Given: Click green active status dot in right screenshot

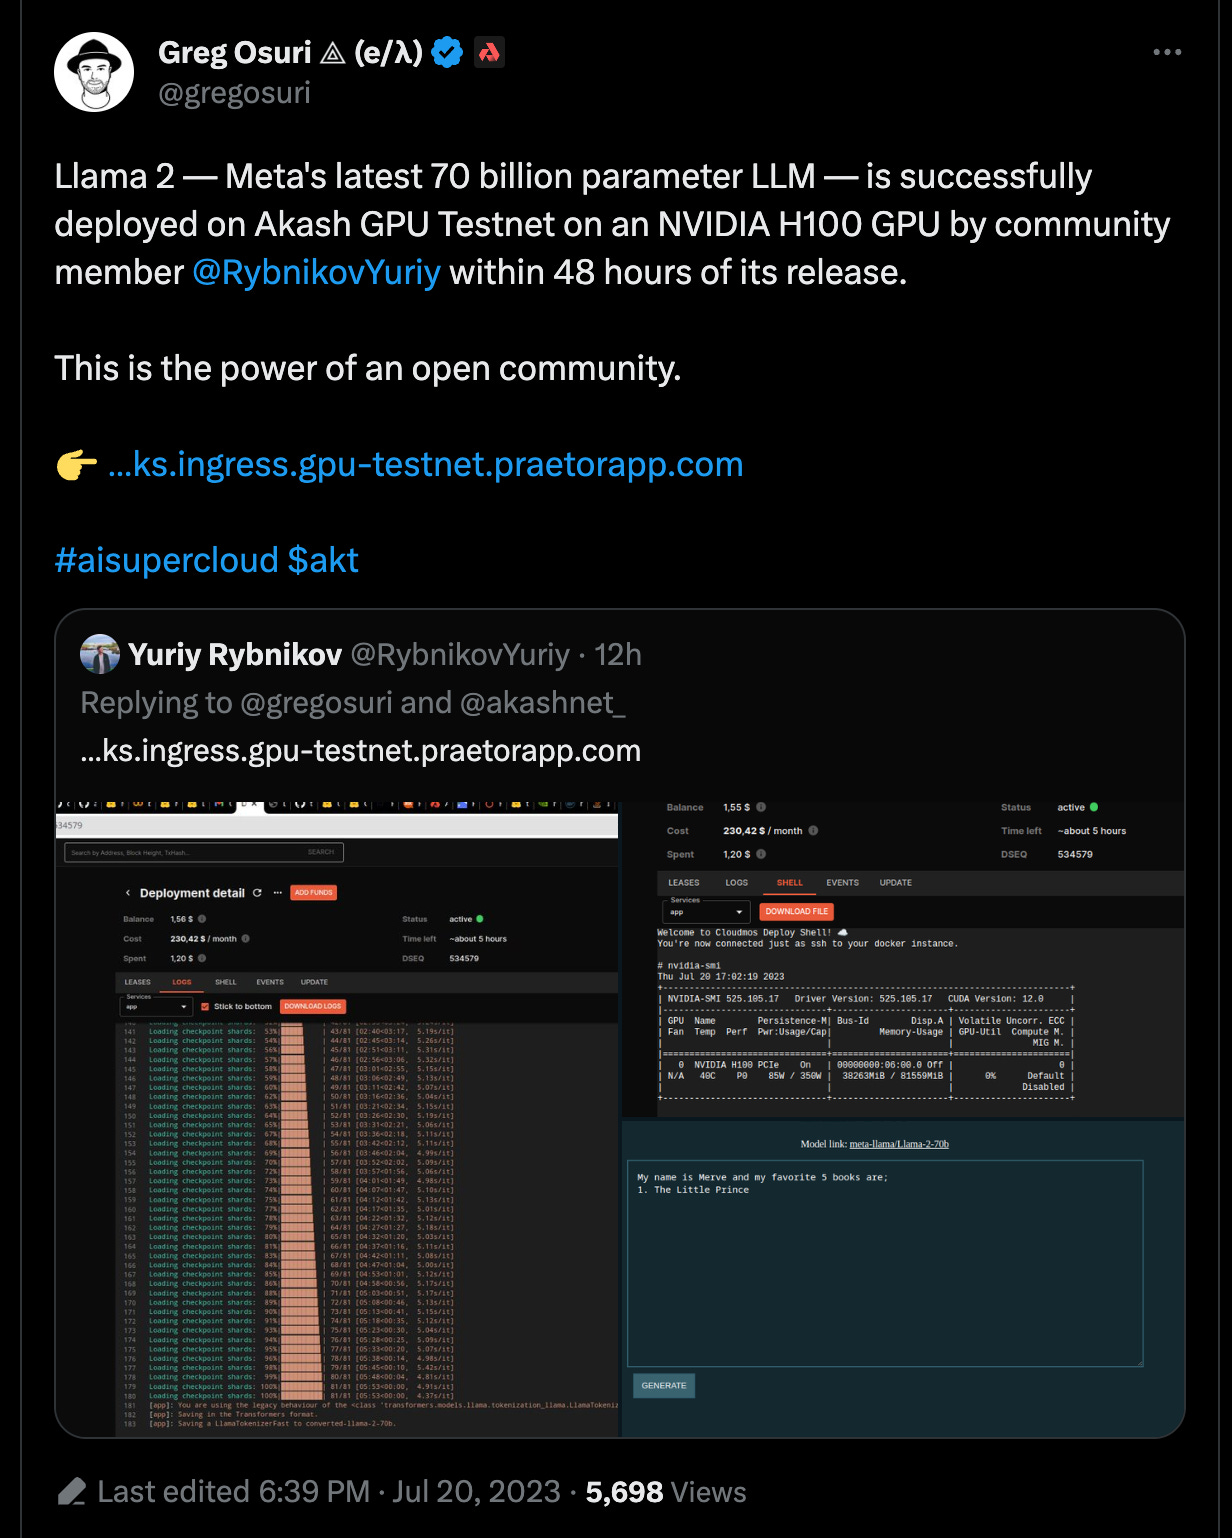Looking at the screenshot, I should pos(1094,807).
